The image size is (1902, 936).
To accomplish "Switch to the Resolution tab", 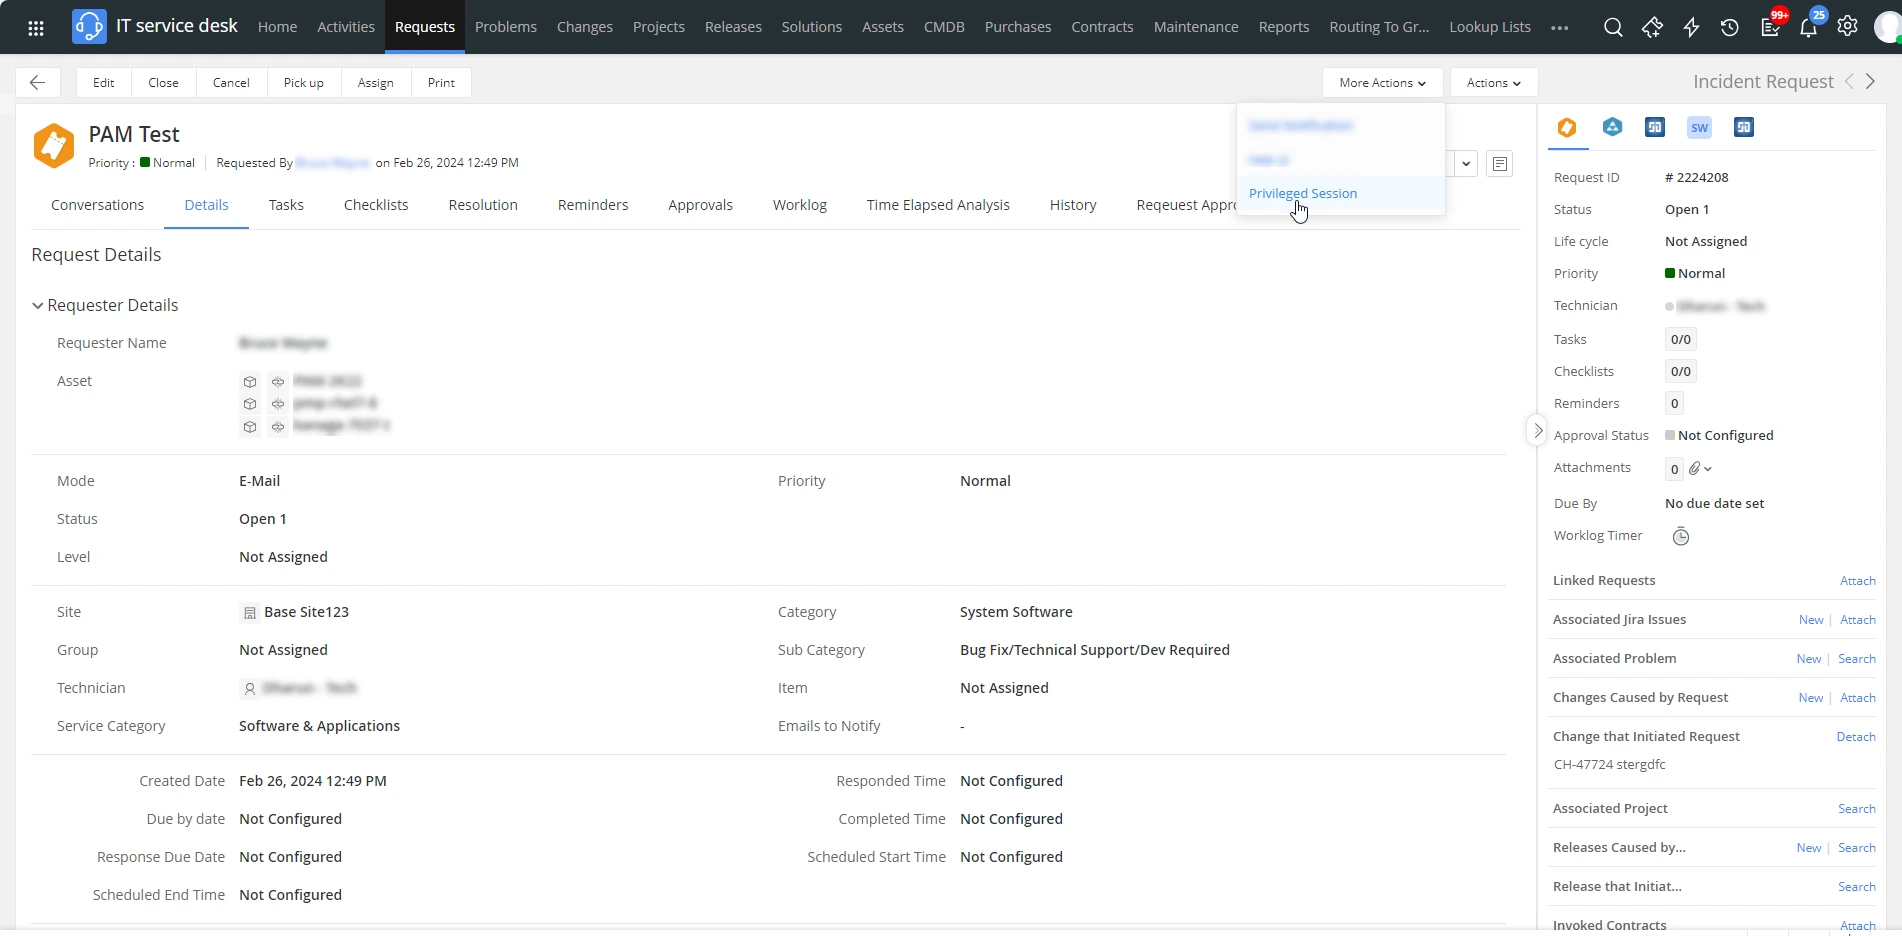I will pyautogui.click(x=483, y=205).
